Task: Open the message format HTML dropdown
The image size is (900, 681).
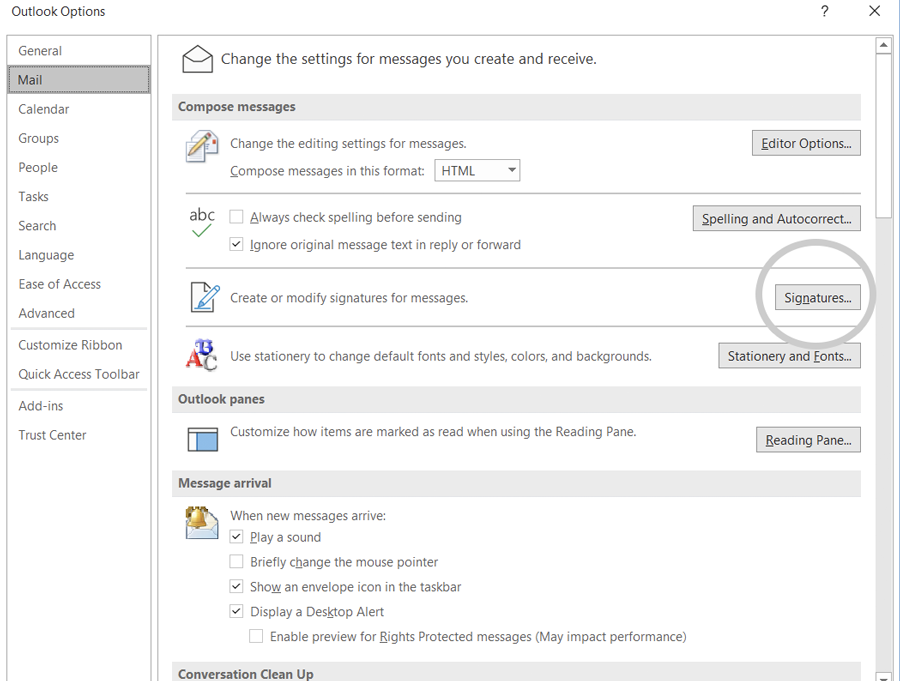Action: pyautogui.click(x=477, y=171)
